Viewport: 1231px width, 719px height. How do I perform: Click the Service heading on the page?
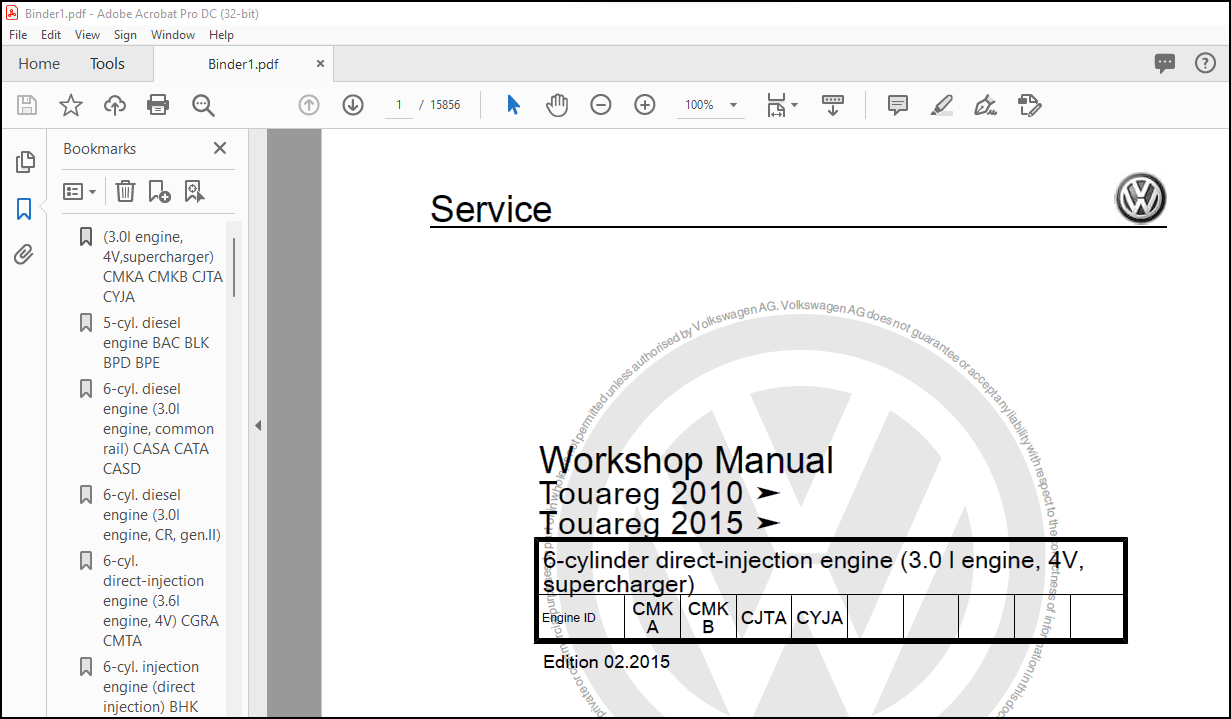tap(491, 209)
